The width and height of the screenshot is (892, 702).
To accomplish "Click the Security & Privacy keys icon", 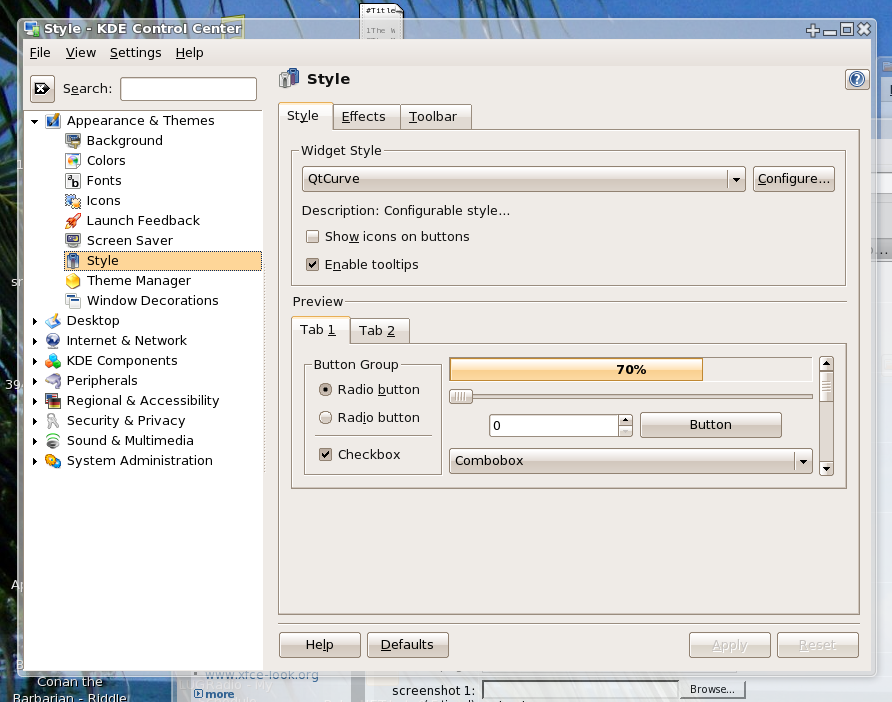I will tap(53, 420).
